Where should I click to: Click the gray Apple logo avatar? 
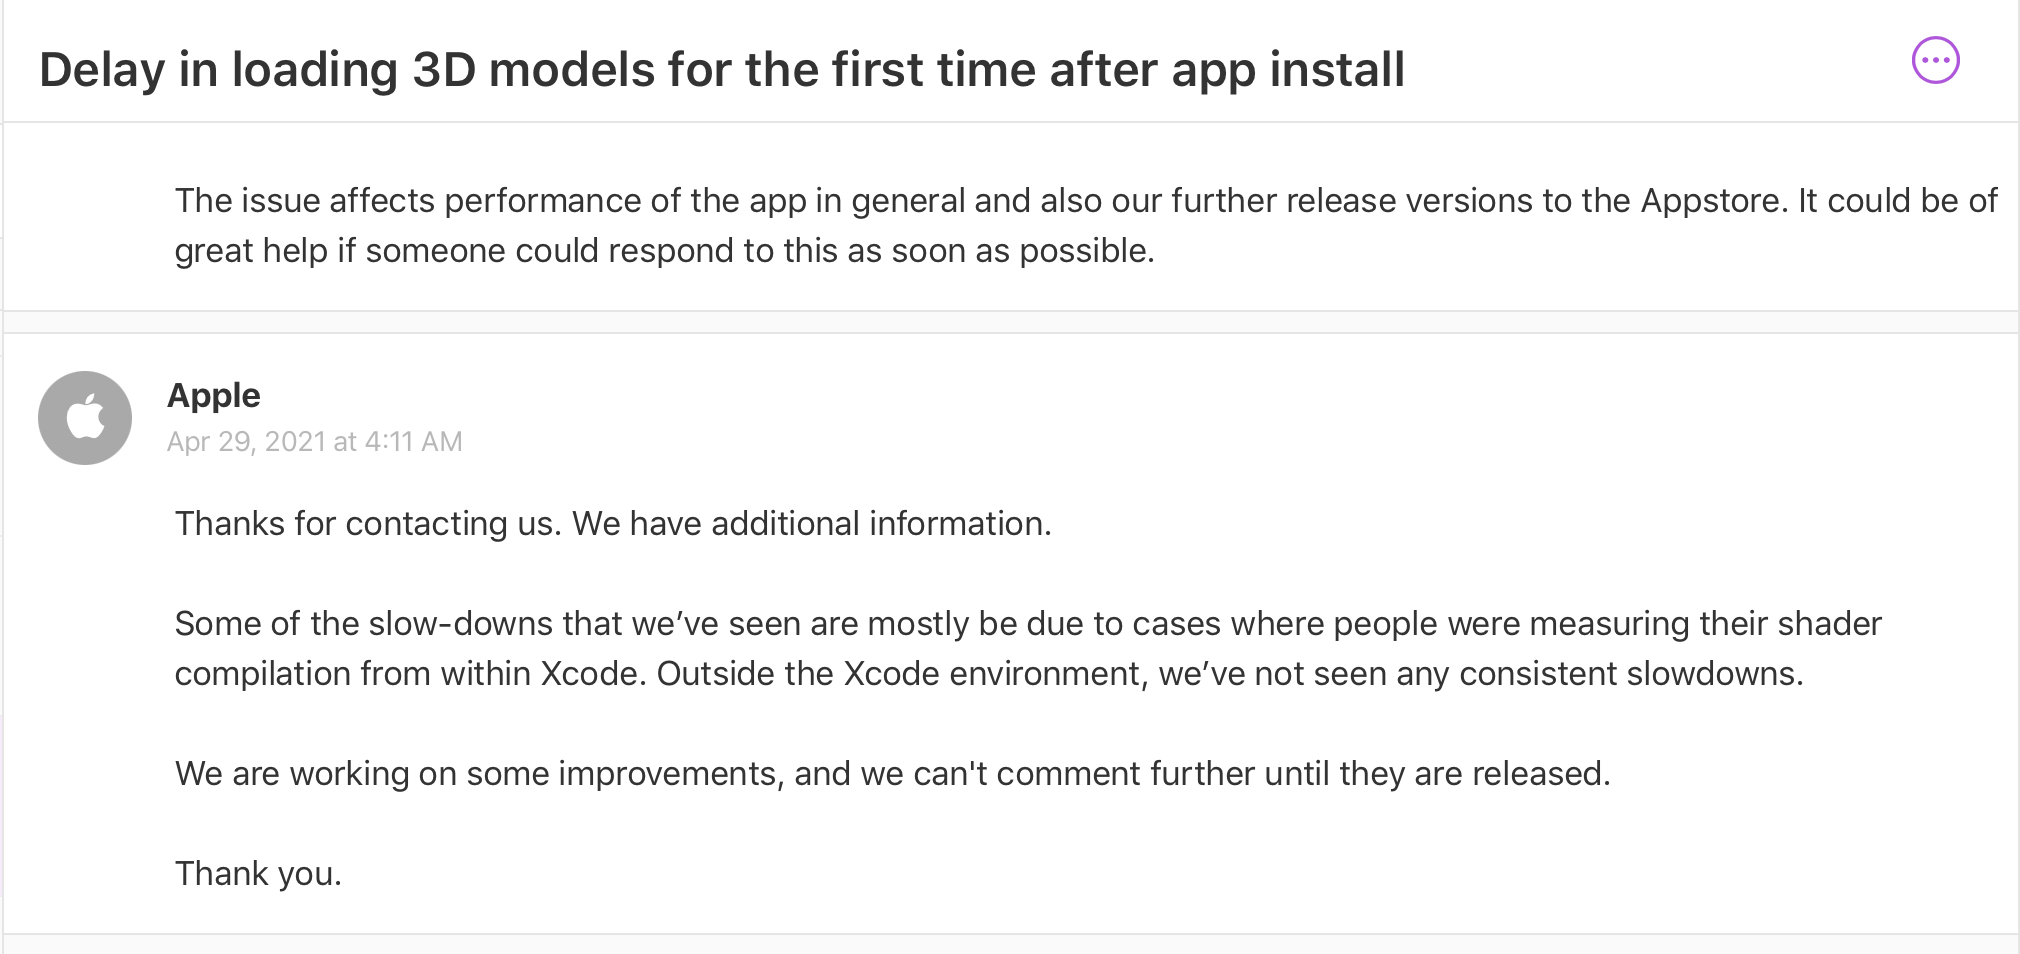tap(85, 418)
